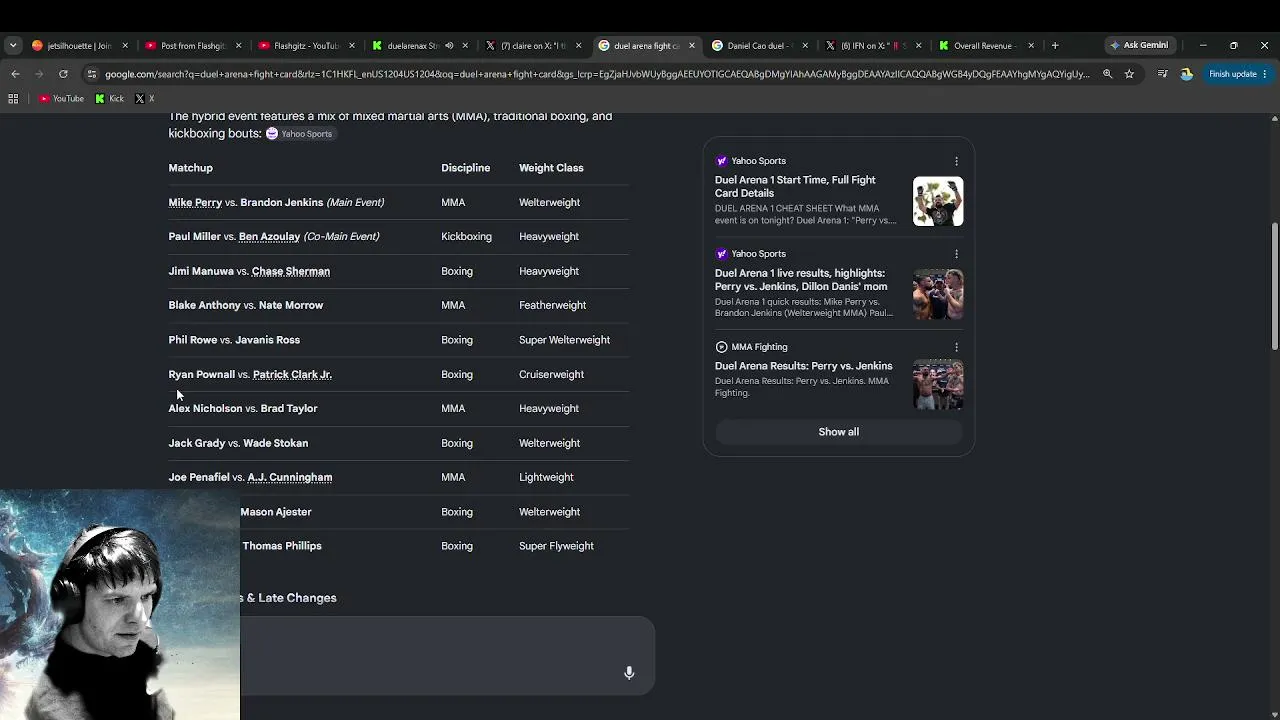Viewport: 1280px width, 720px height.
Task: Open more options for the live results article
Action: point(956,254)
